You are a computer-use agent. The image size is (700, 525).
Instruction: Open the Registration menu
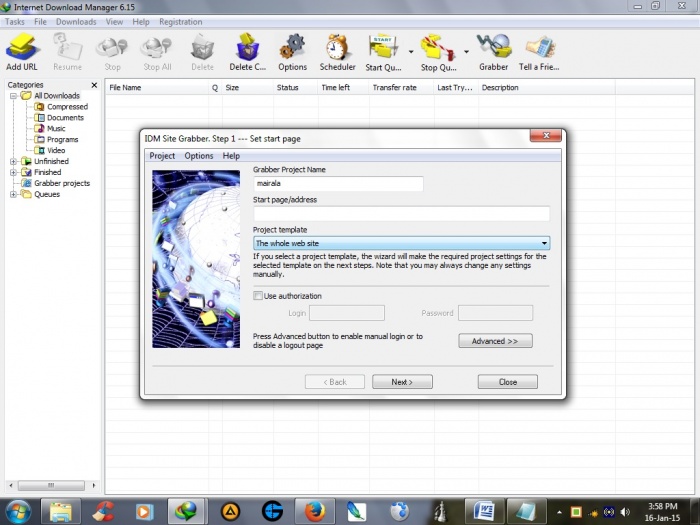[x=180, y=22]
